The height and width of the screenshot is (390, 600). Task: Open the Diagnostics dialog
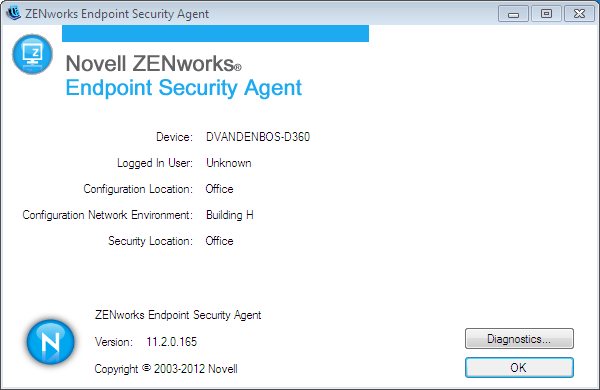pos(519,339)
